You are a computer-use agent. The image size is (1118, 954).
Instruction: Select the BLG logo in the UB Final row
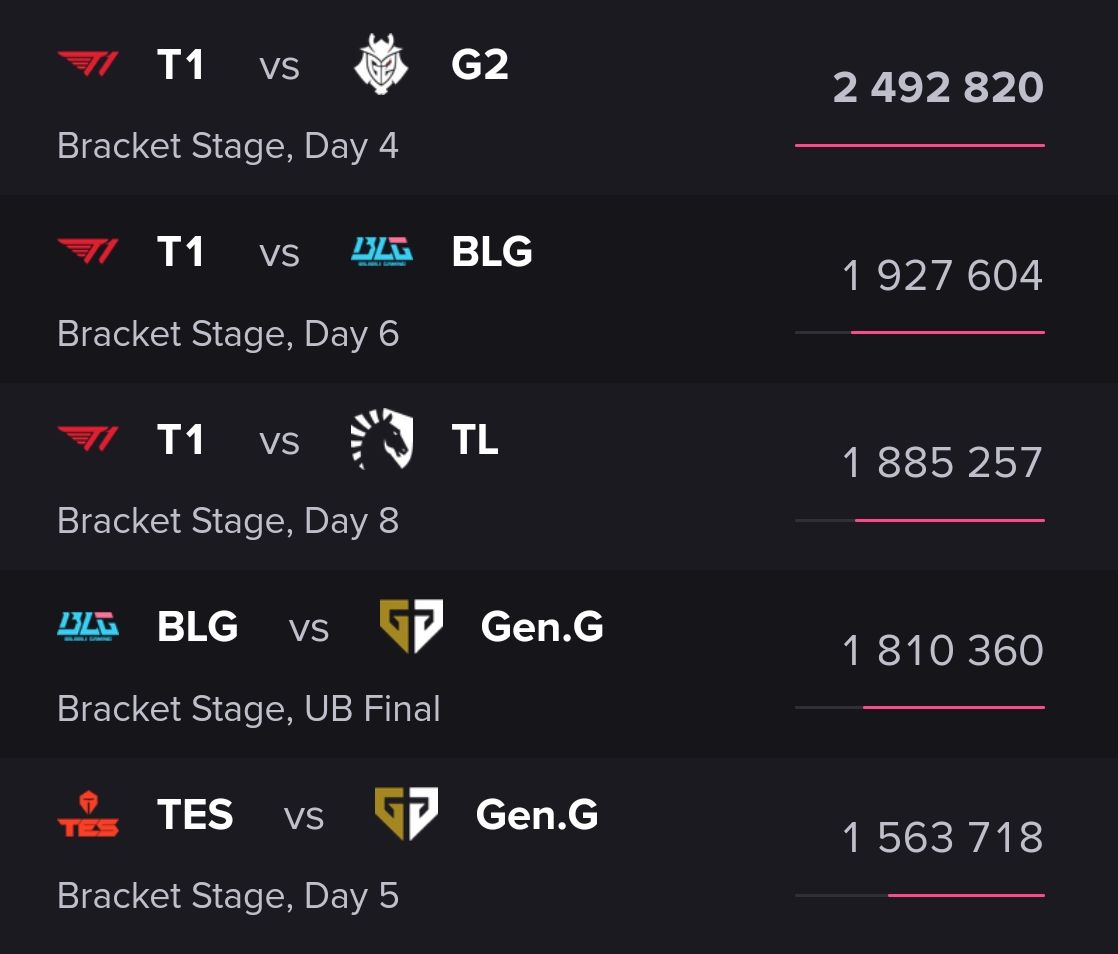click(88, 627)
